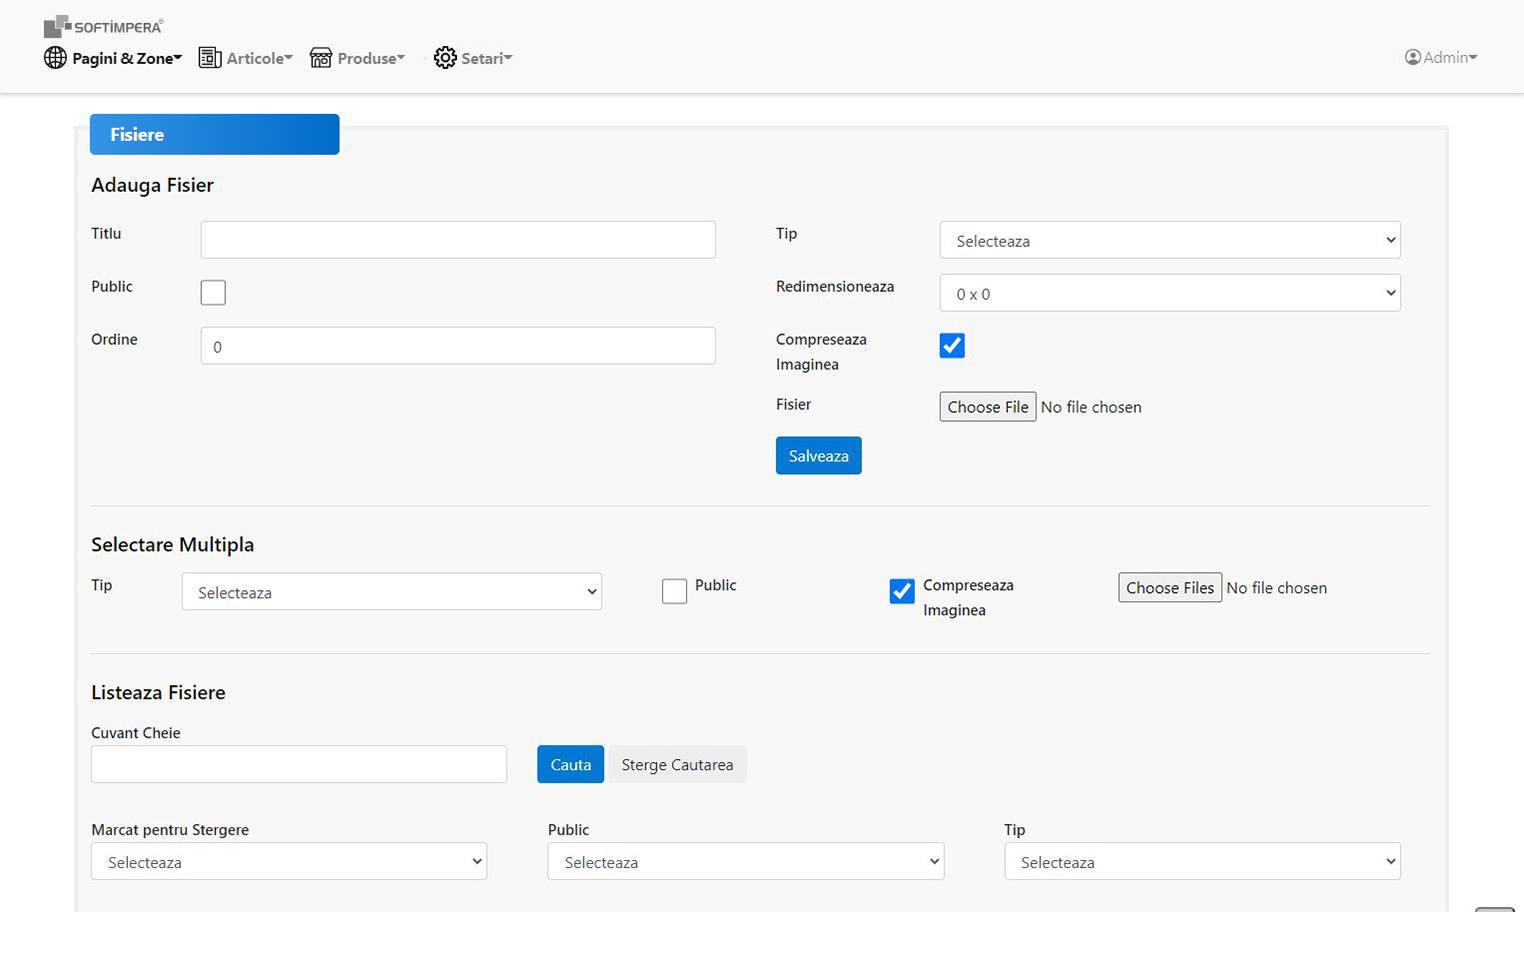Focus the Cuvant Cheie search field
Screen dimensions: 1524x966
(x=299, y=764)
